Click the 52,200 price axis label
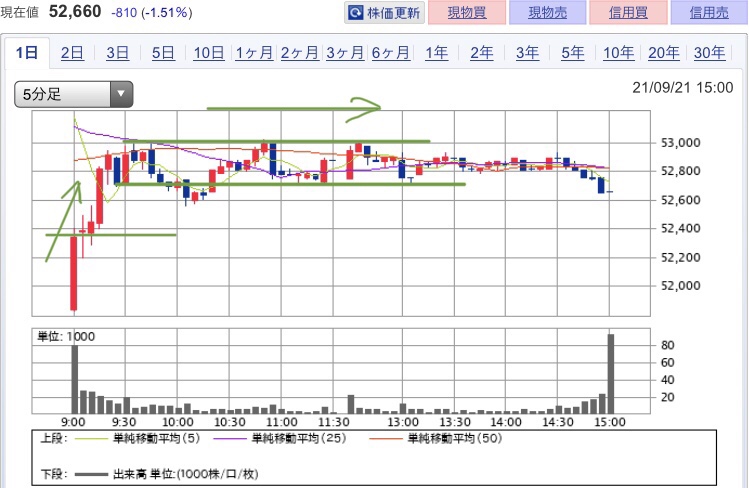749x488 pixels. pyautogui.click(x=680, y=257)
